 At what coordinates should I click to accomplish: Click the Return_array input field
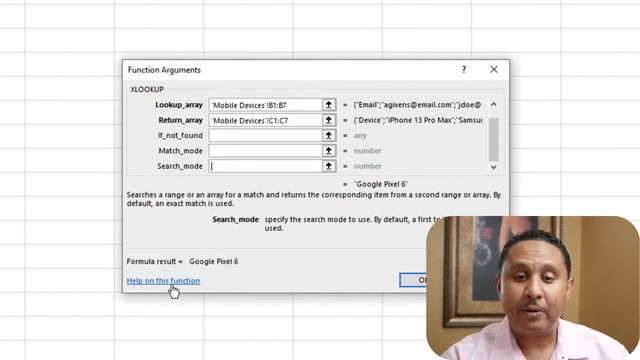[265, 120]
